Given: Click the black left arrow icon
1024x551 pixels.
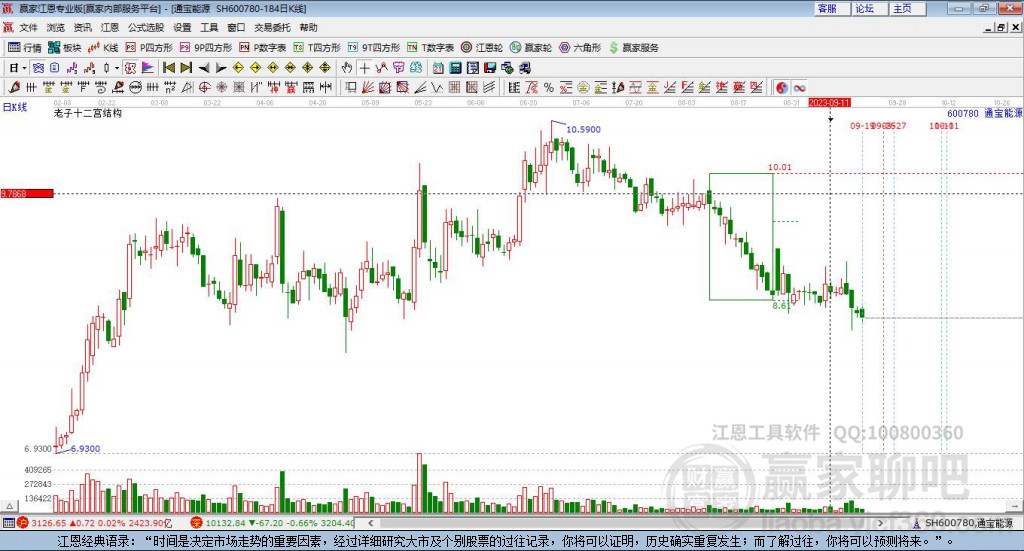Looking at the screenshot, I should coord(204,68).
